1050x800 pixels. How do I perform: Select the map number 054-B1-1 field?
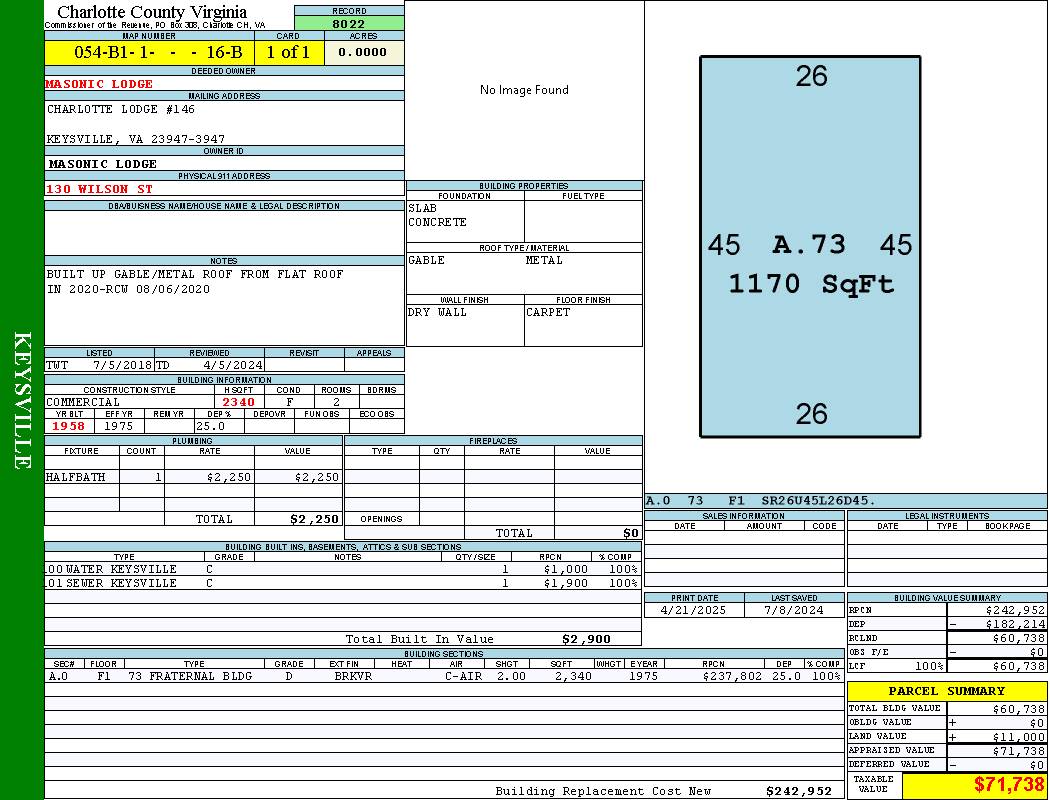149,52
